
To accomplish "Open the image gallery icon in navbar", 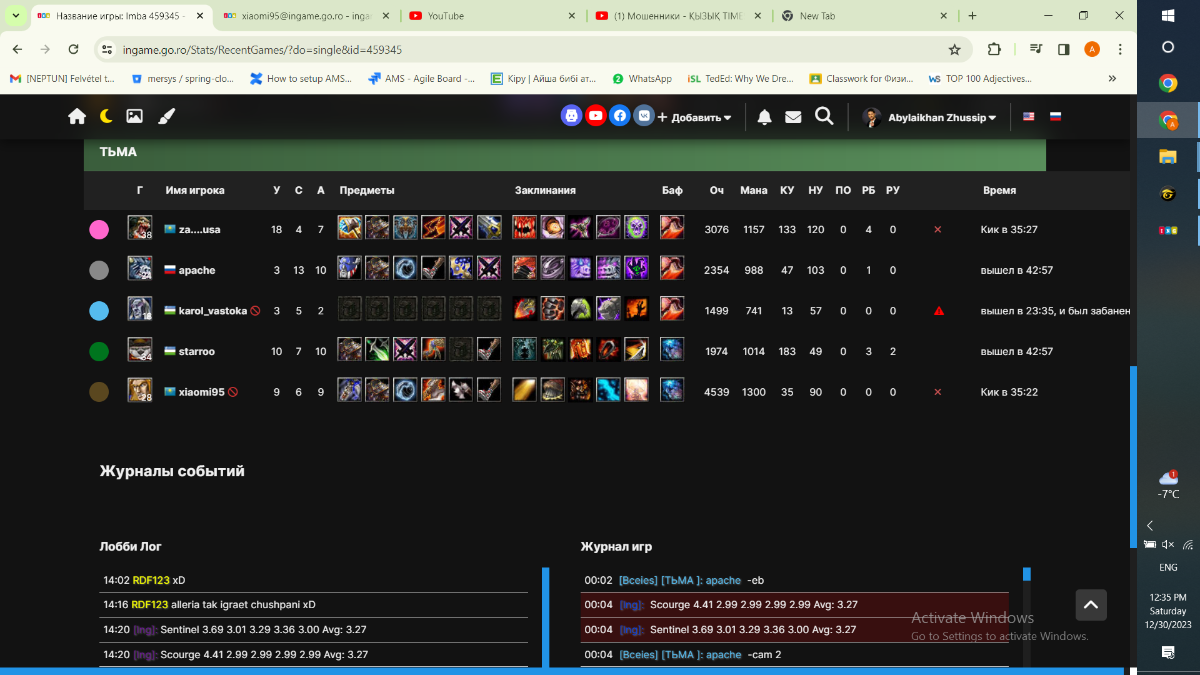I will [x=134, y=116].
